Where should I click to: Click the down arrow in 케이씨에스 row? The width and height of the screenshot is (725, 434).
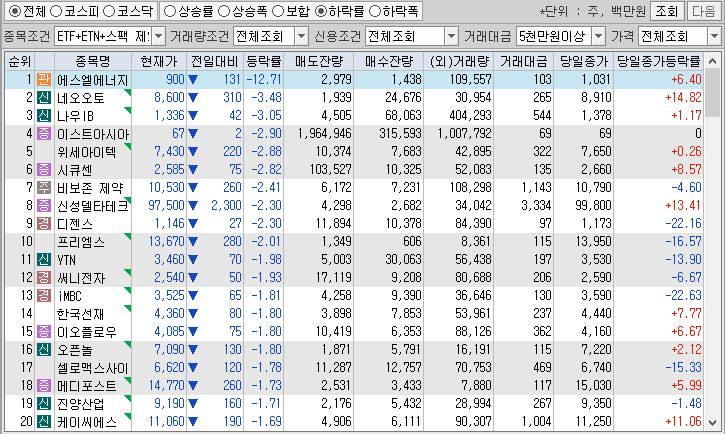(x=193, y=421)
